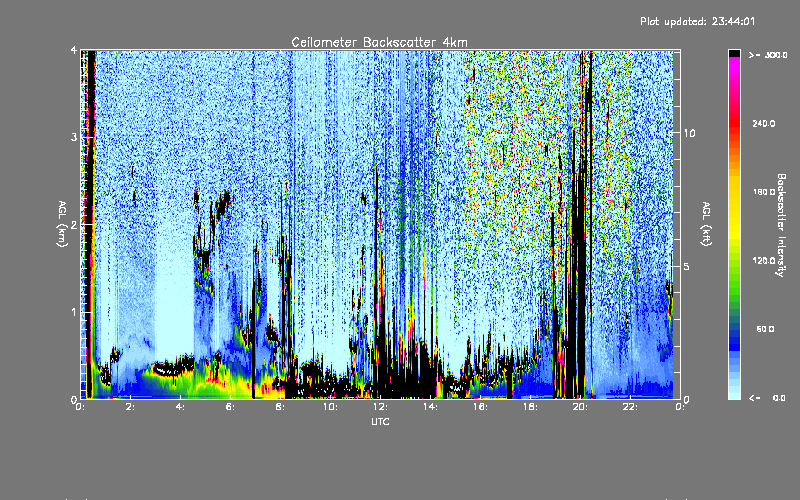Screen dimensions: 800x500
Task: Click the "Backscatter Intensity" colorbar label
Action: point(781,225)
